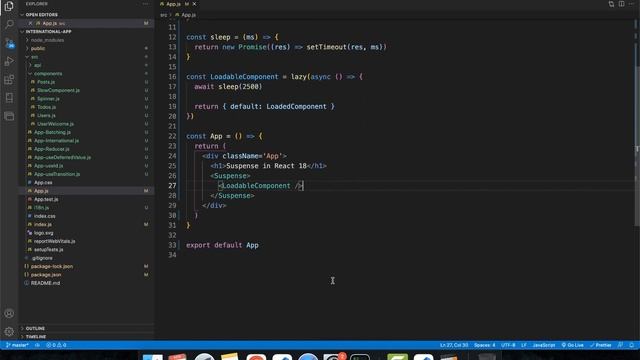
Task: Open App.css file
Action: coord(43,182)
